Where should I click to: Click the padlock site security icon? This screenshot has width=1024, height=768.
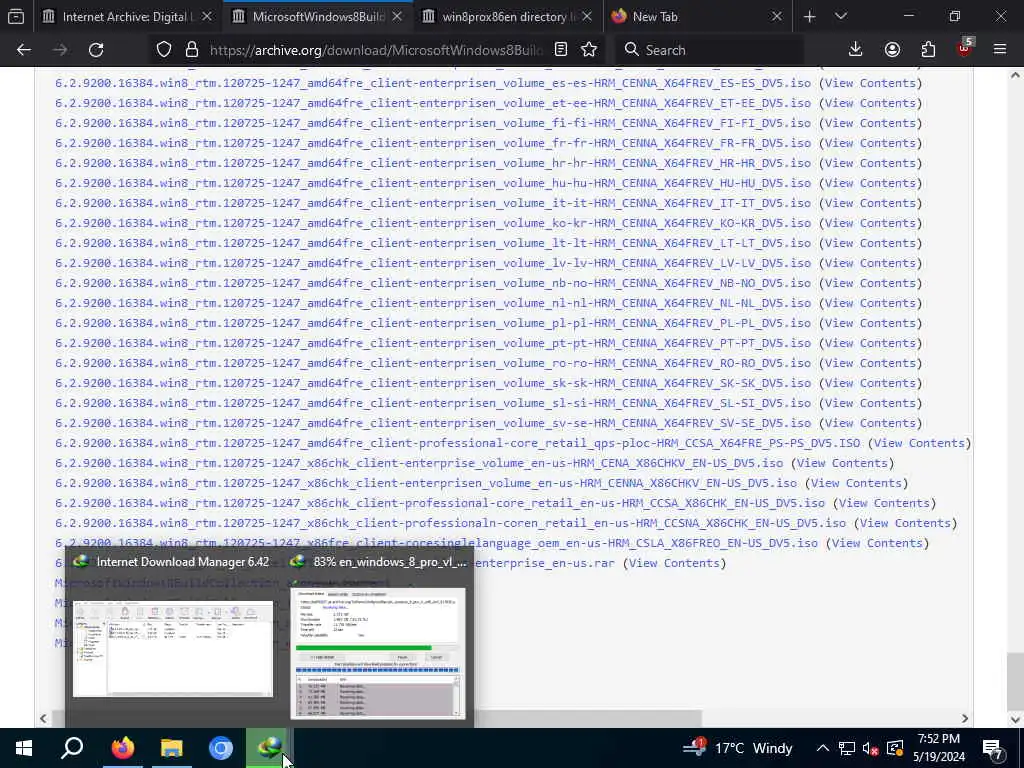coord(191,50)
